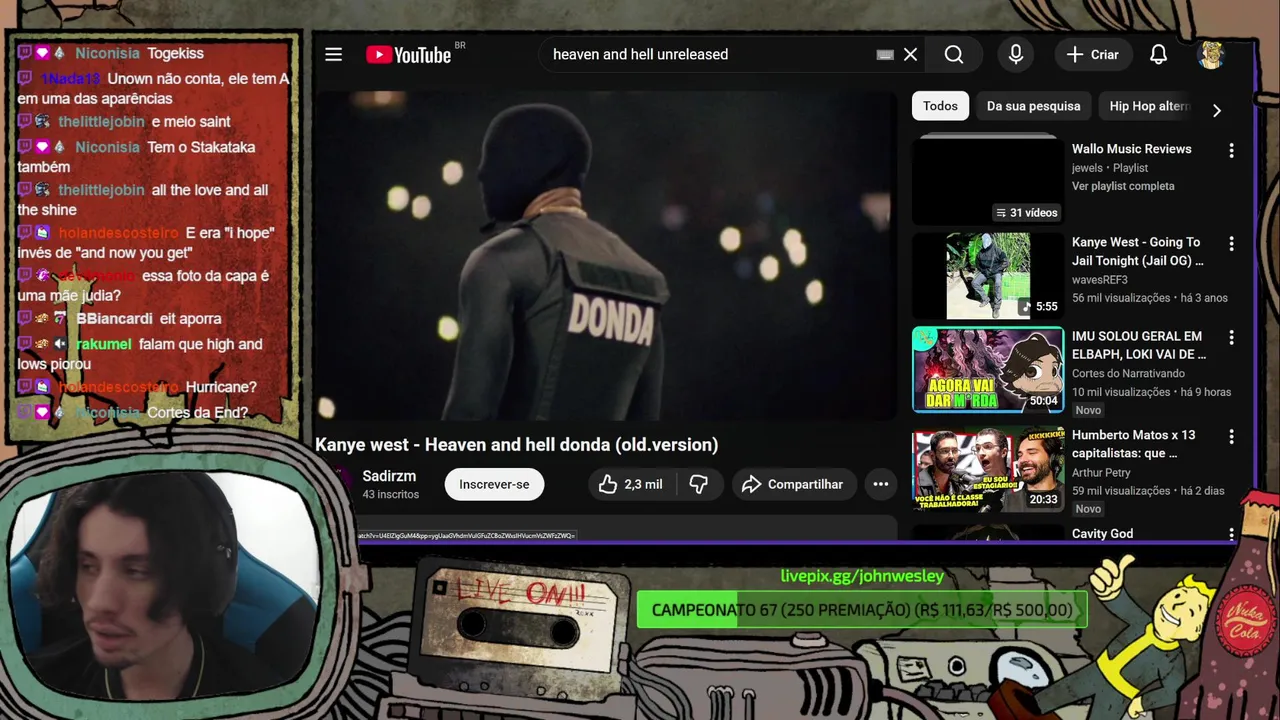Image resolution: width=1280 pixels, height=720 pixels.
Task: Open 'Kanye West - Going To Jail Tonight' title
Action: click(1138, 251)
